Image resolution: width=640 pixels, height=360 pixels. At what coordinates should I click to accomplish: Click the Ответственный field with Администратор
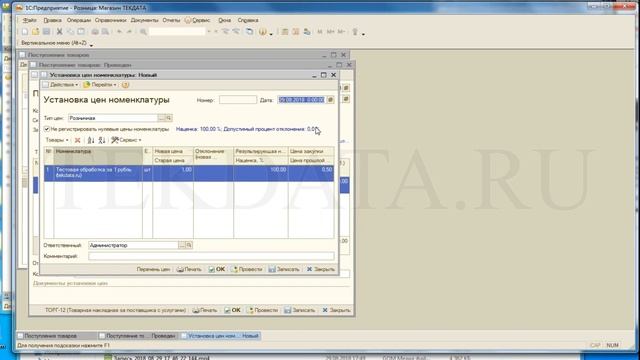[133, 245]
